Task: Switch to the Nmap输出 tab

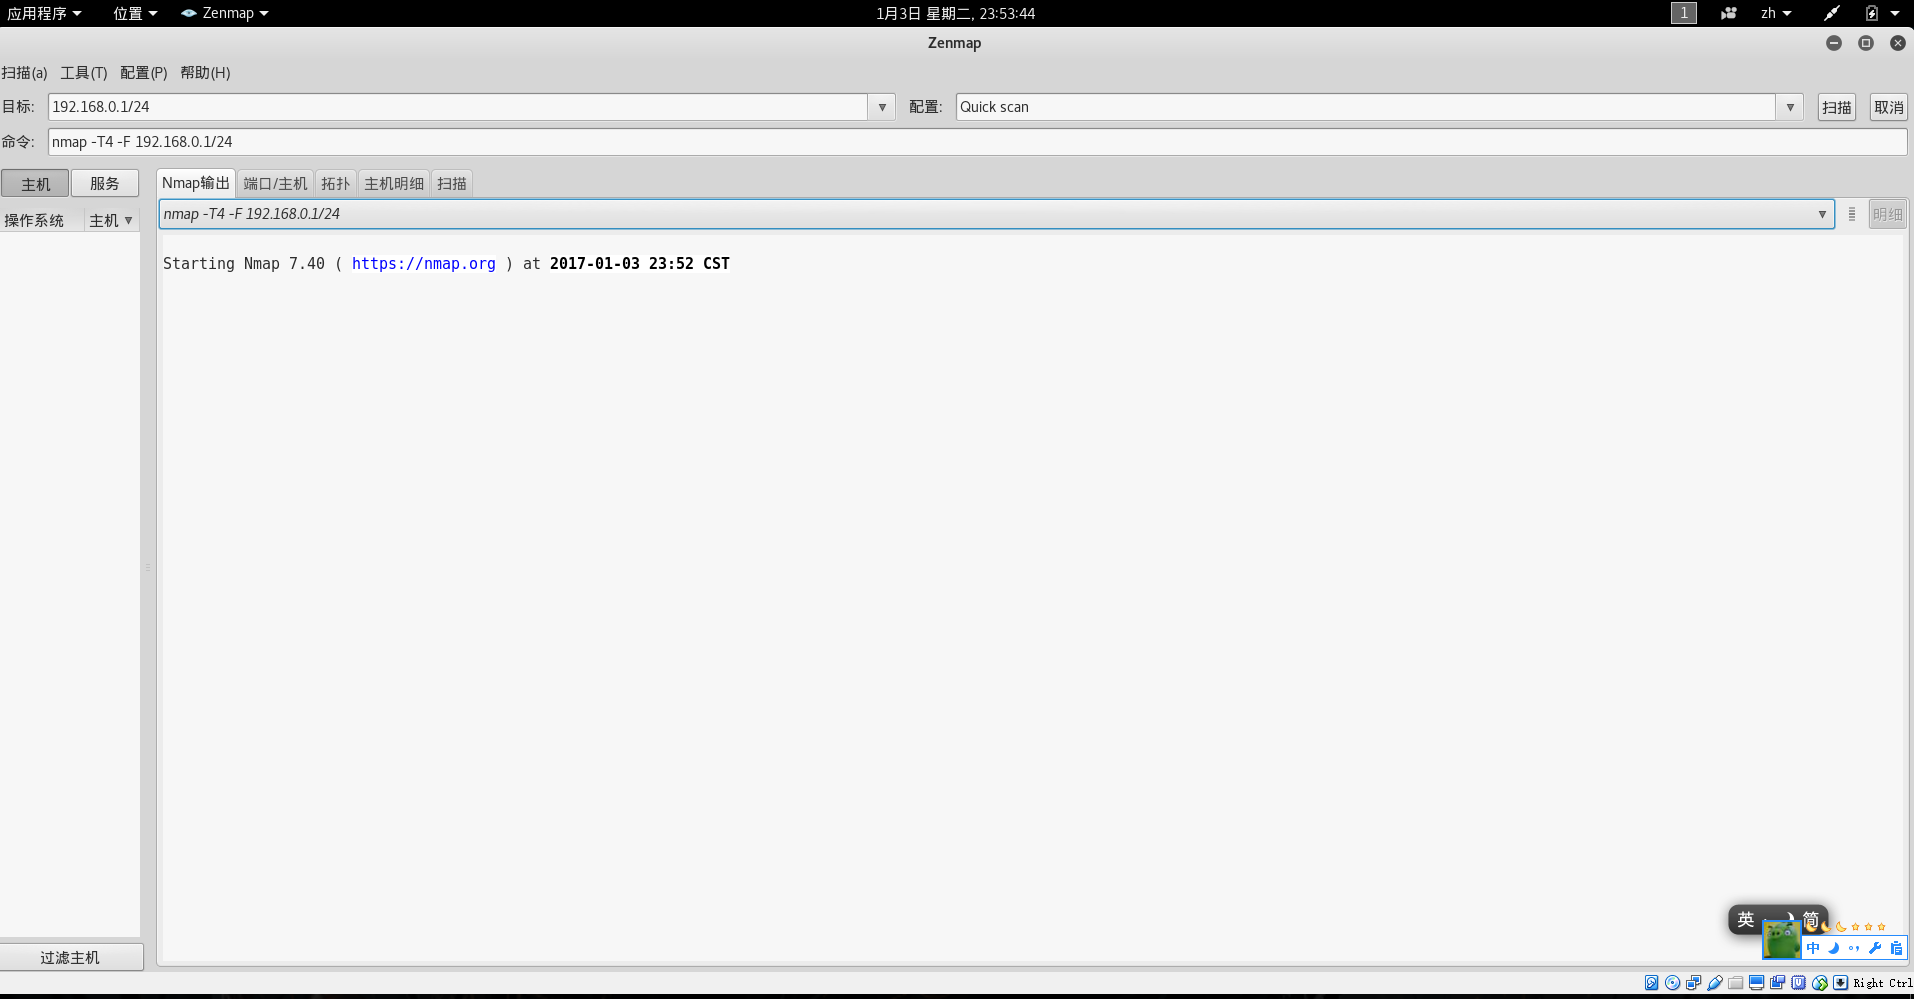Action: point(196,183)
